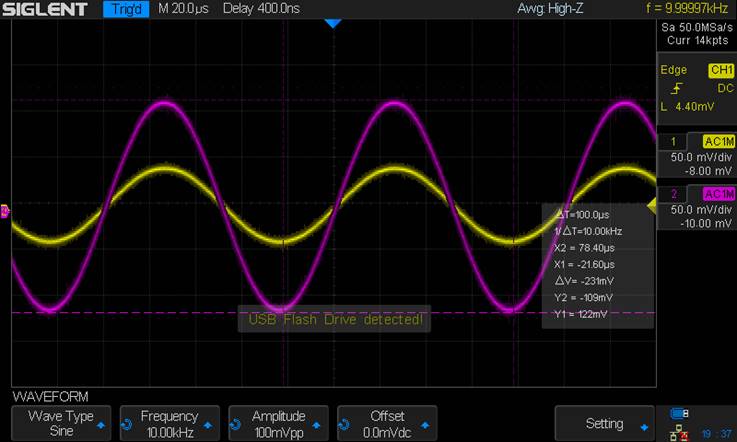Select the Frequency 10.00kHz softkey
This screenshot has width=737, height=442.
click(x=170, y=423)
